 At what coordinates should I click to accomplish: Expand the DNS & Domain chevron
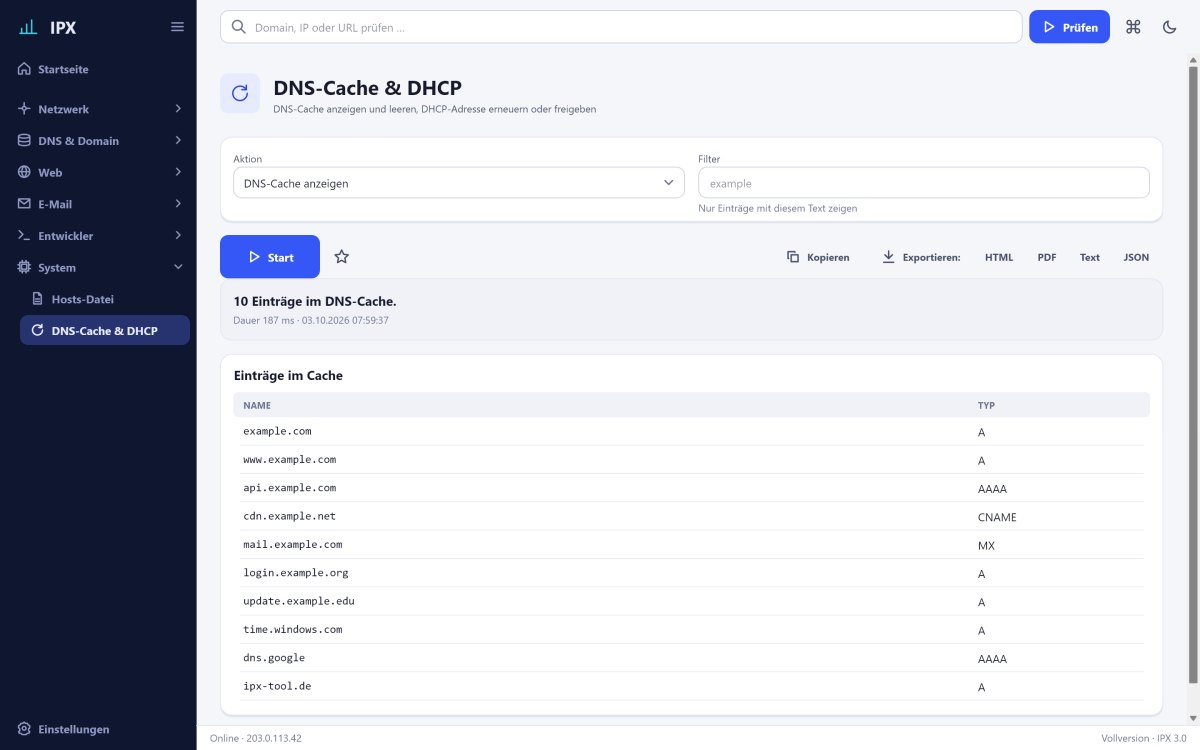tap(178, 141)
